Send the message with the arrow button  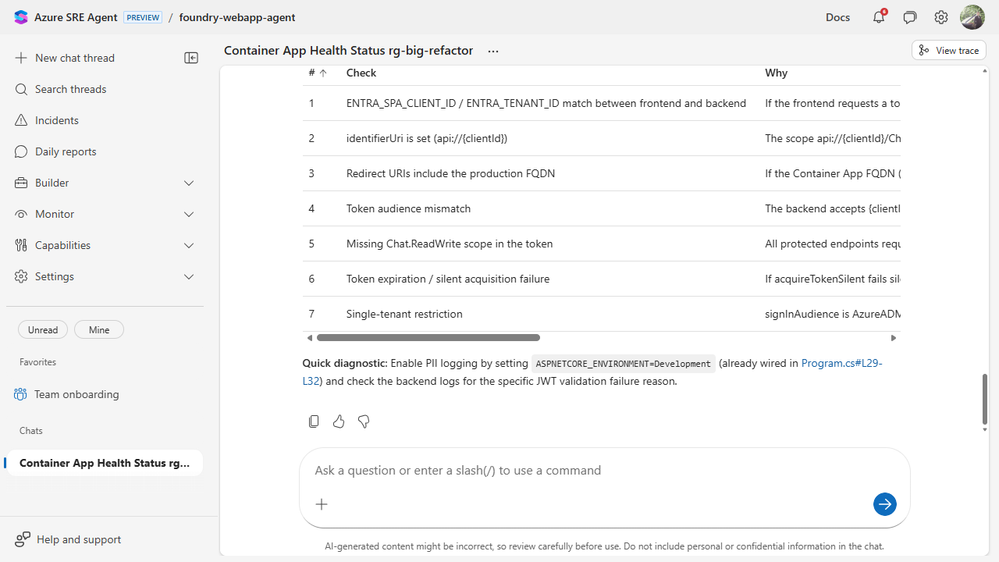tap(884, 504)
